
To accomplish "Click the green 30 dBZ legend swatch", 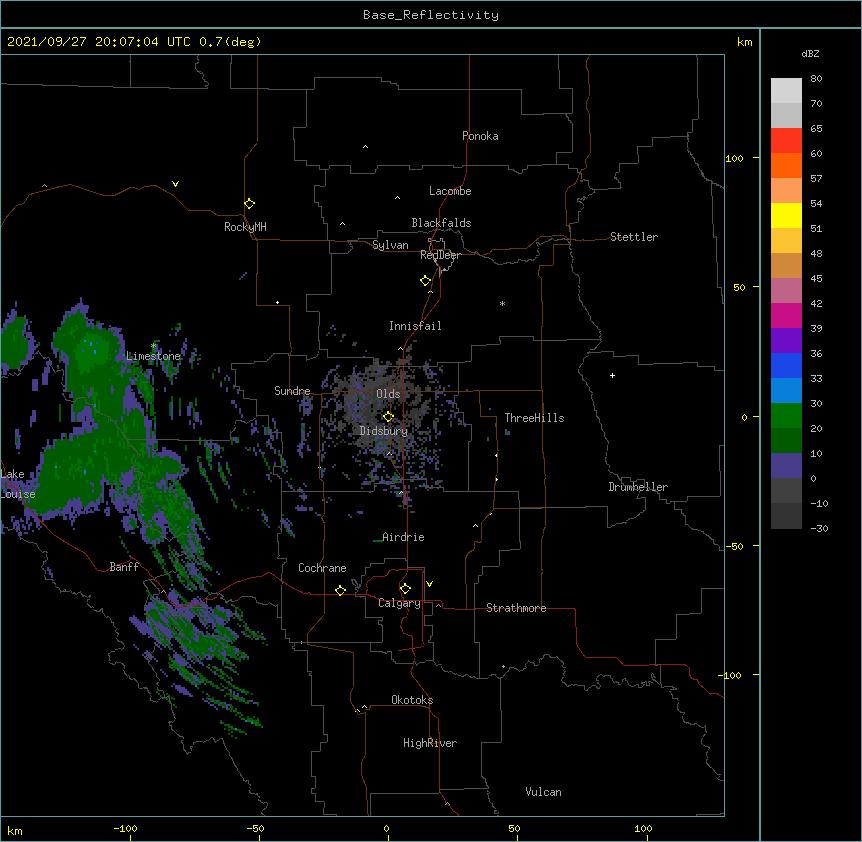I will [786, 415].
